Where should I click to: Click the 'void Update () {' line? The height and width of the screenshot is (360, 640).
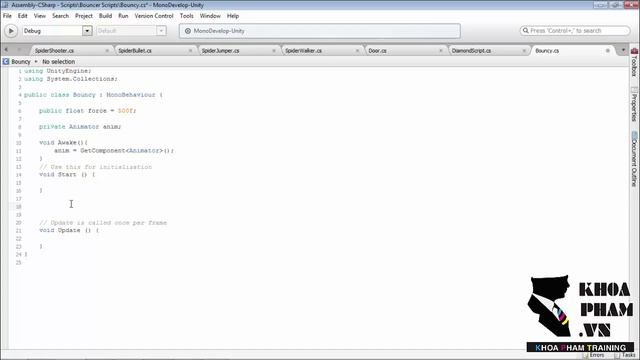coord(69,230)
